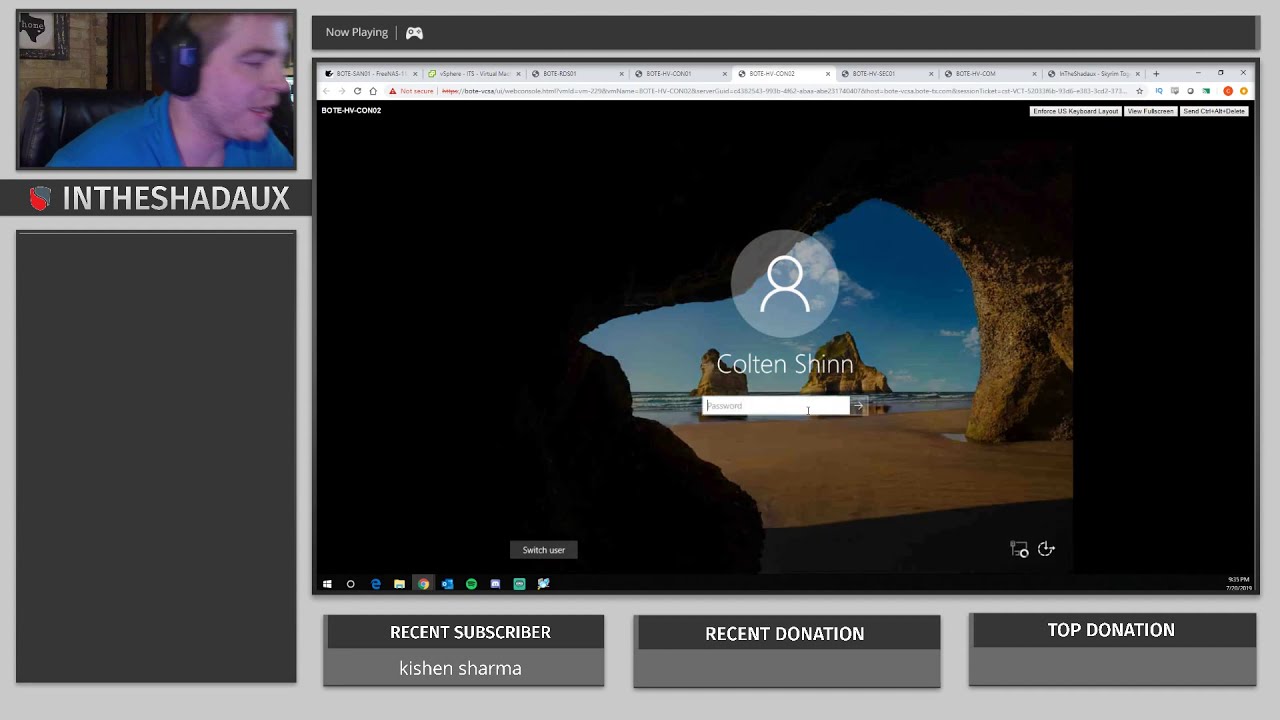Open Spotify from the taskbar
Image resolution: width=1280 pixels, height=720 pixels.
(x=471, y=584)
